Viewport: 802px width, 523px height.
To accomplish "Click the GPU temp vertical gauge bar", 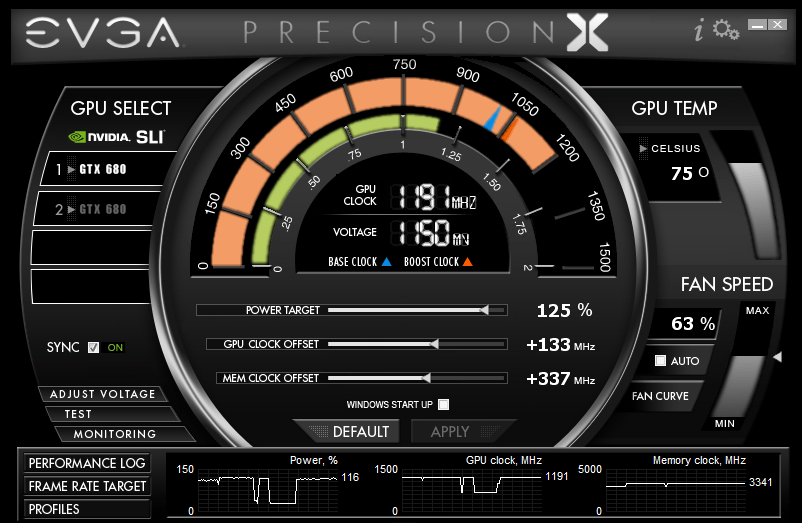I will [750, 197].
